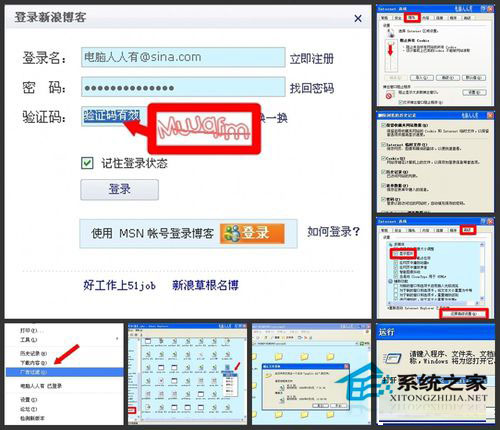The width and height of the screenshot is (500, 430).
Task: Toggle the 记住登录状态 checkbox
Action: click(87, 163)
